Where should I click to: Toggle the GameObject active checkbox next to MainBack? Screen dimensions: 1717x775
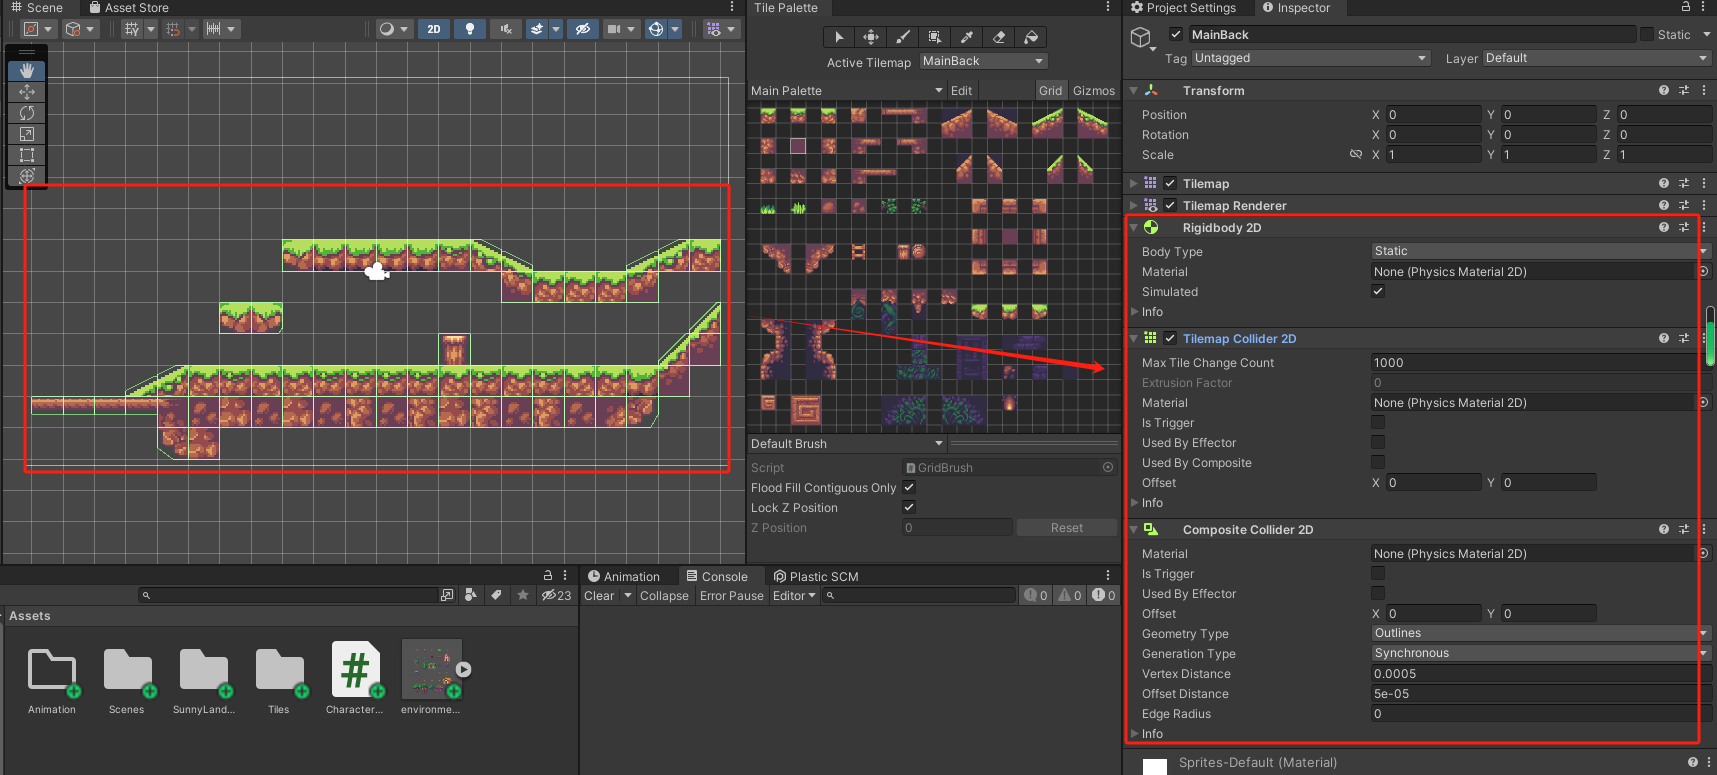(1176, 34)
